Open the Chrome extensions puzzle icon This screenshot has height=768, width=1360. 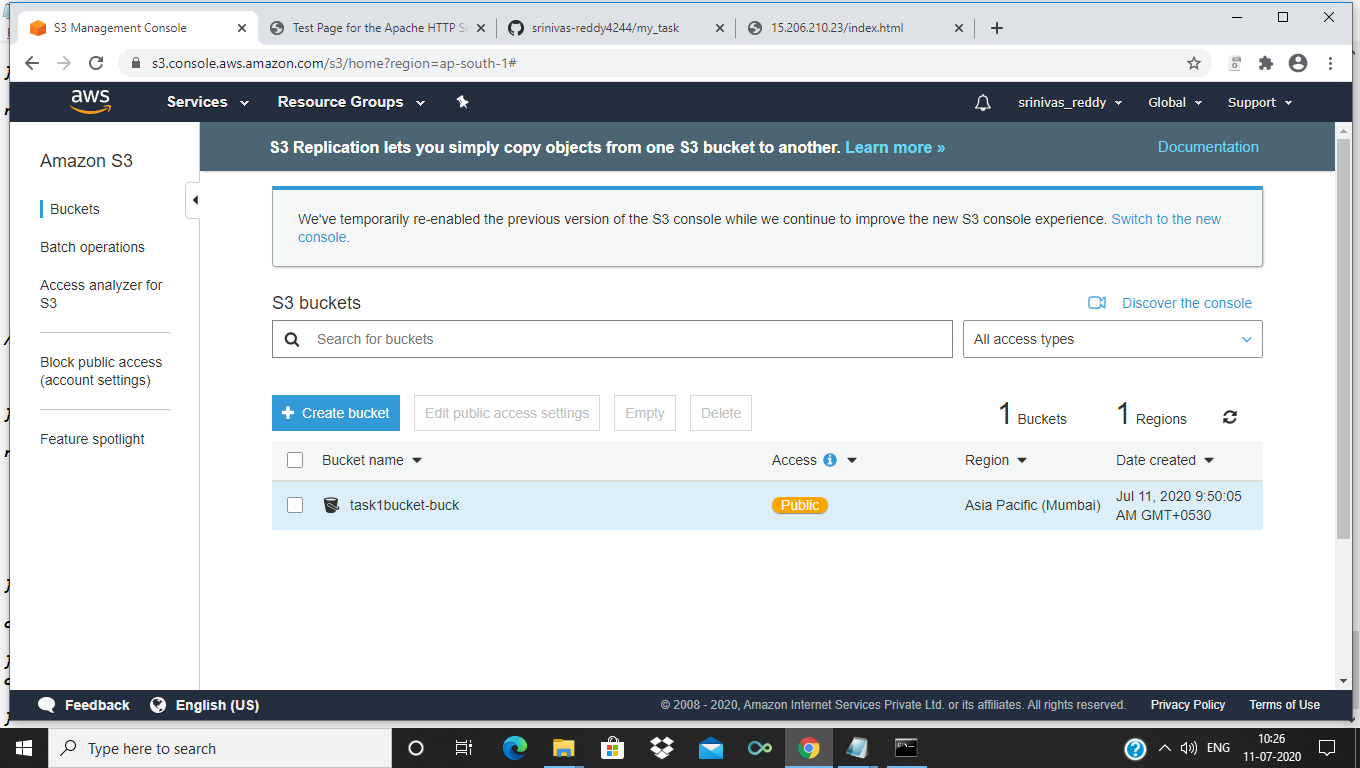[x=1266, y=63]
